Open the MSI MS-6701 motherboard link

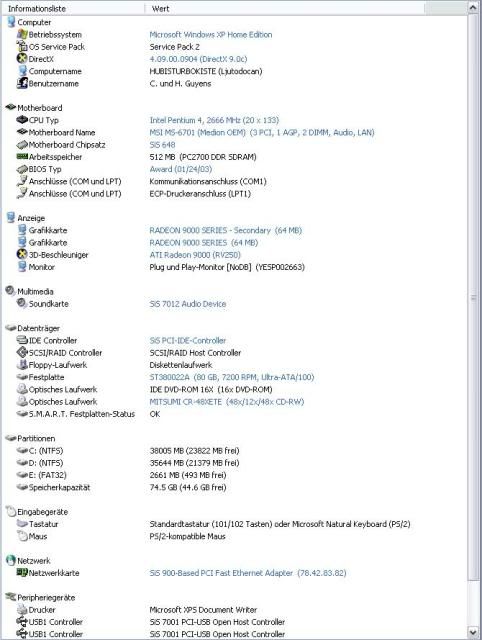coord(262,133)
